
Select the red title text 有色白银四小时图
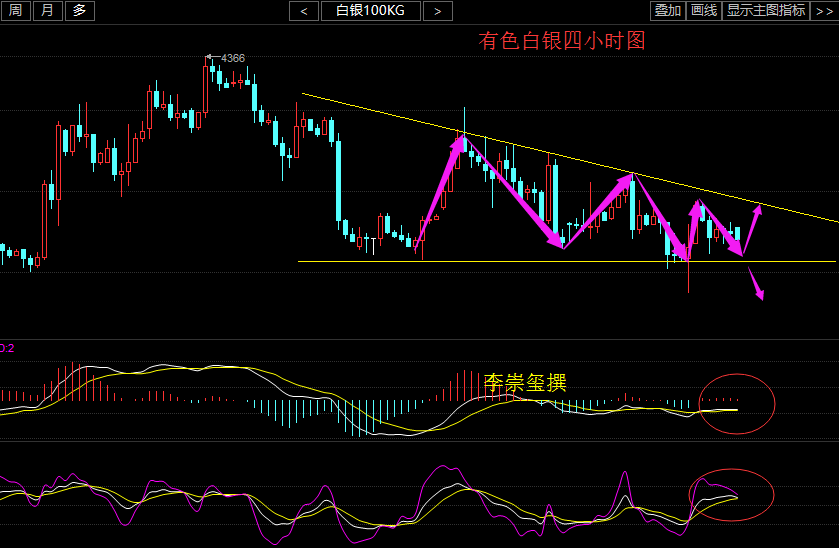(562, 41)
